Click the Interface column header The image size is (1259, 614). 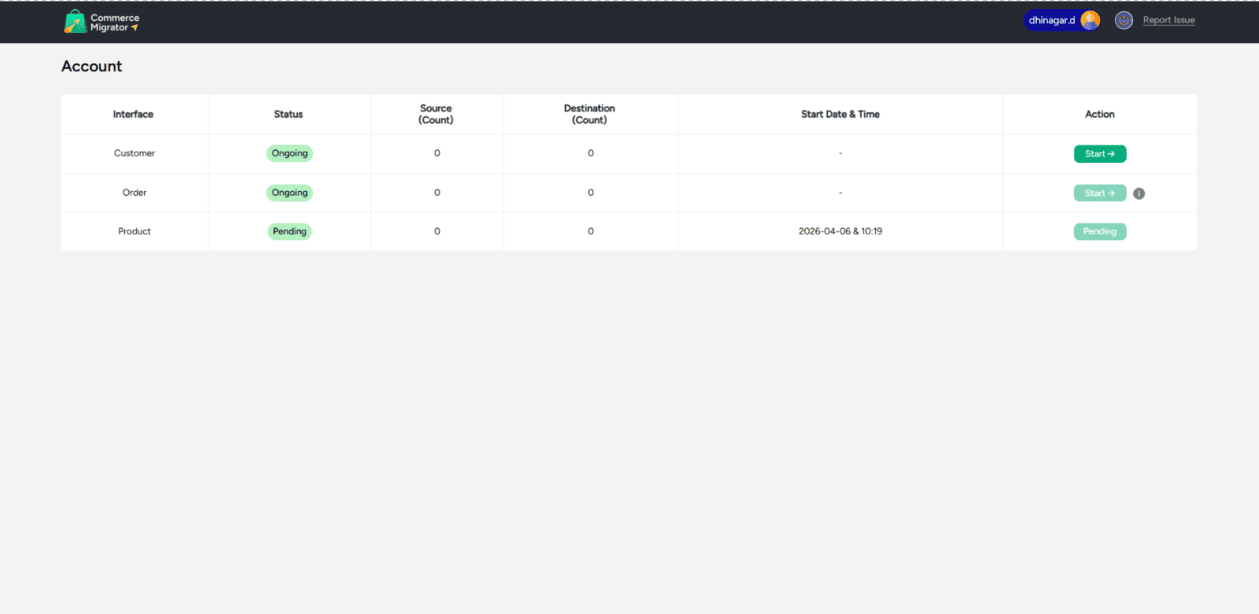point(133,114)
